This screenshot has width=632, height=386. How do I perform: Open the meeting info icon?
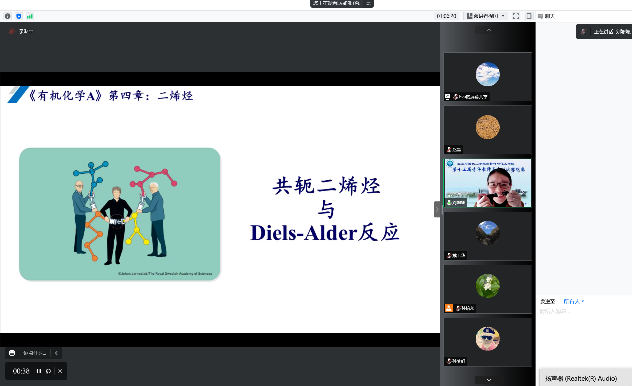(7, 16)
